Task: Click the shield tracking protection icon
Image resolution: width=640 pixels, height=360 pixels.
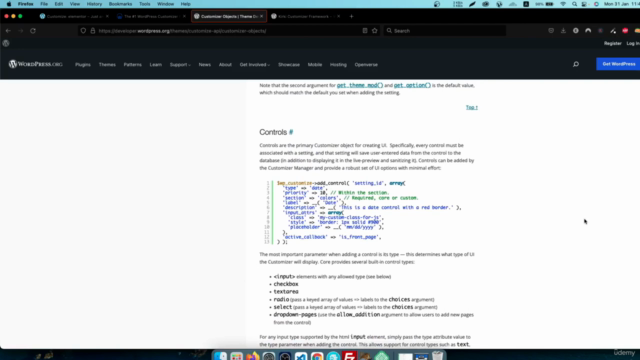Action: [83, 31]
